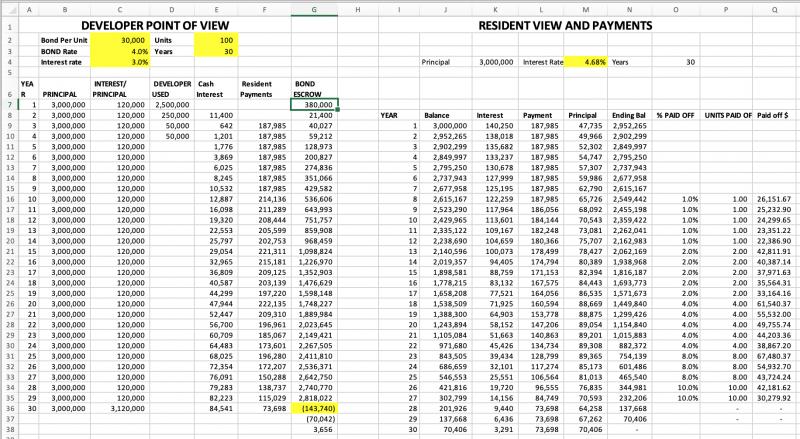Click the Ending Bal value 70,406
Screen dimensions: 800x439
tap(635, 419)
